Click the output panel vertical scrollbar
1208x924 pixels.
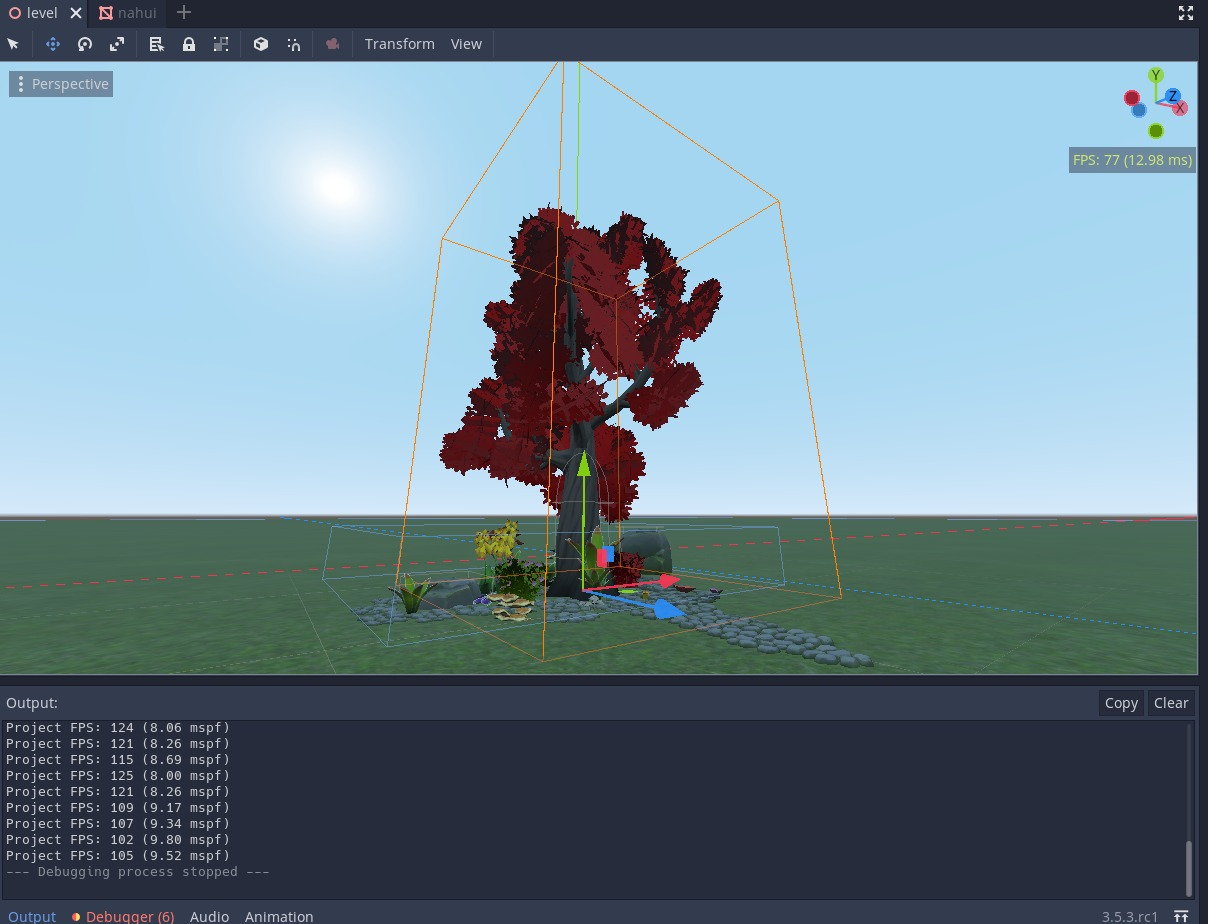coord(1189,868)
